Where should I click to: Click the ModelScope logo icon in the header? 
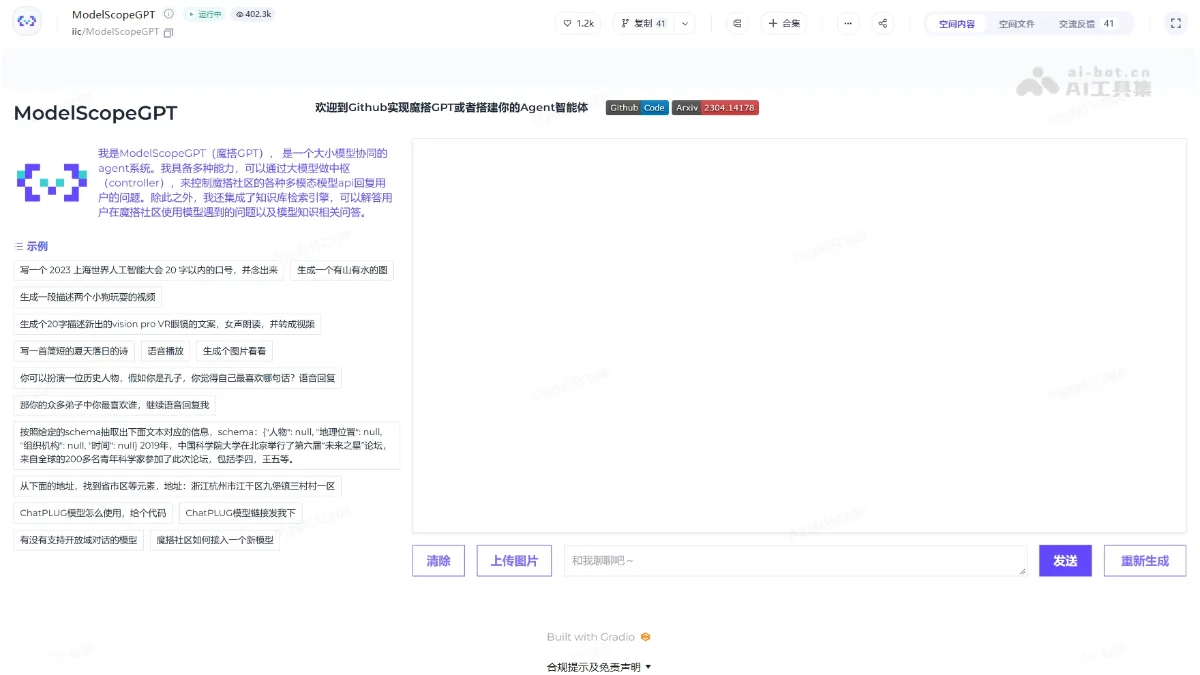(27, 21)
